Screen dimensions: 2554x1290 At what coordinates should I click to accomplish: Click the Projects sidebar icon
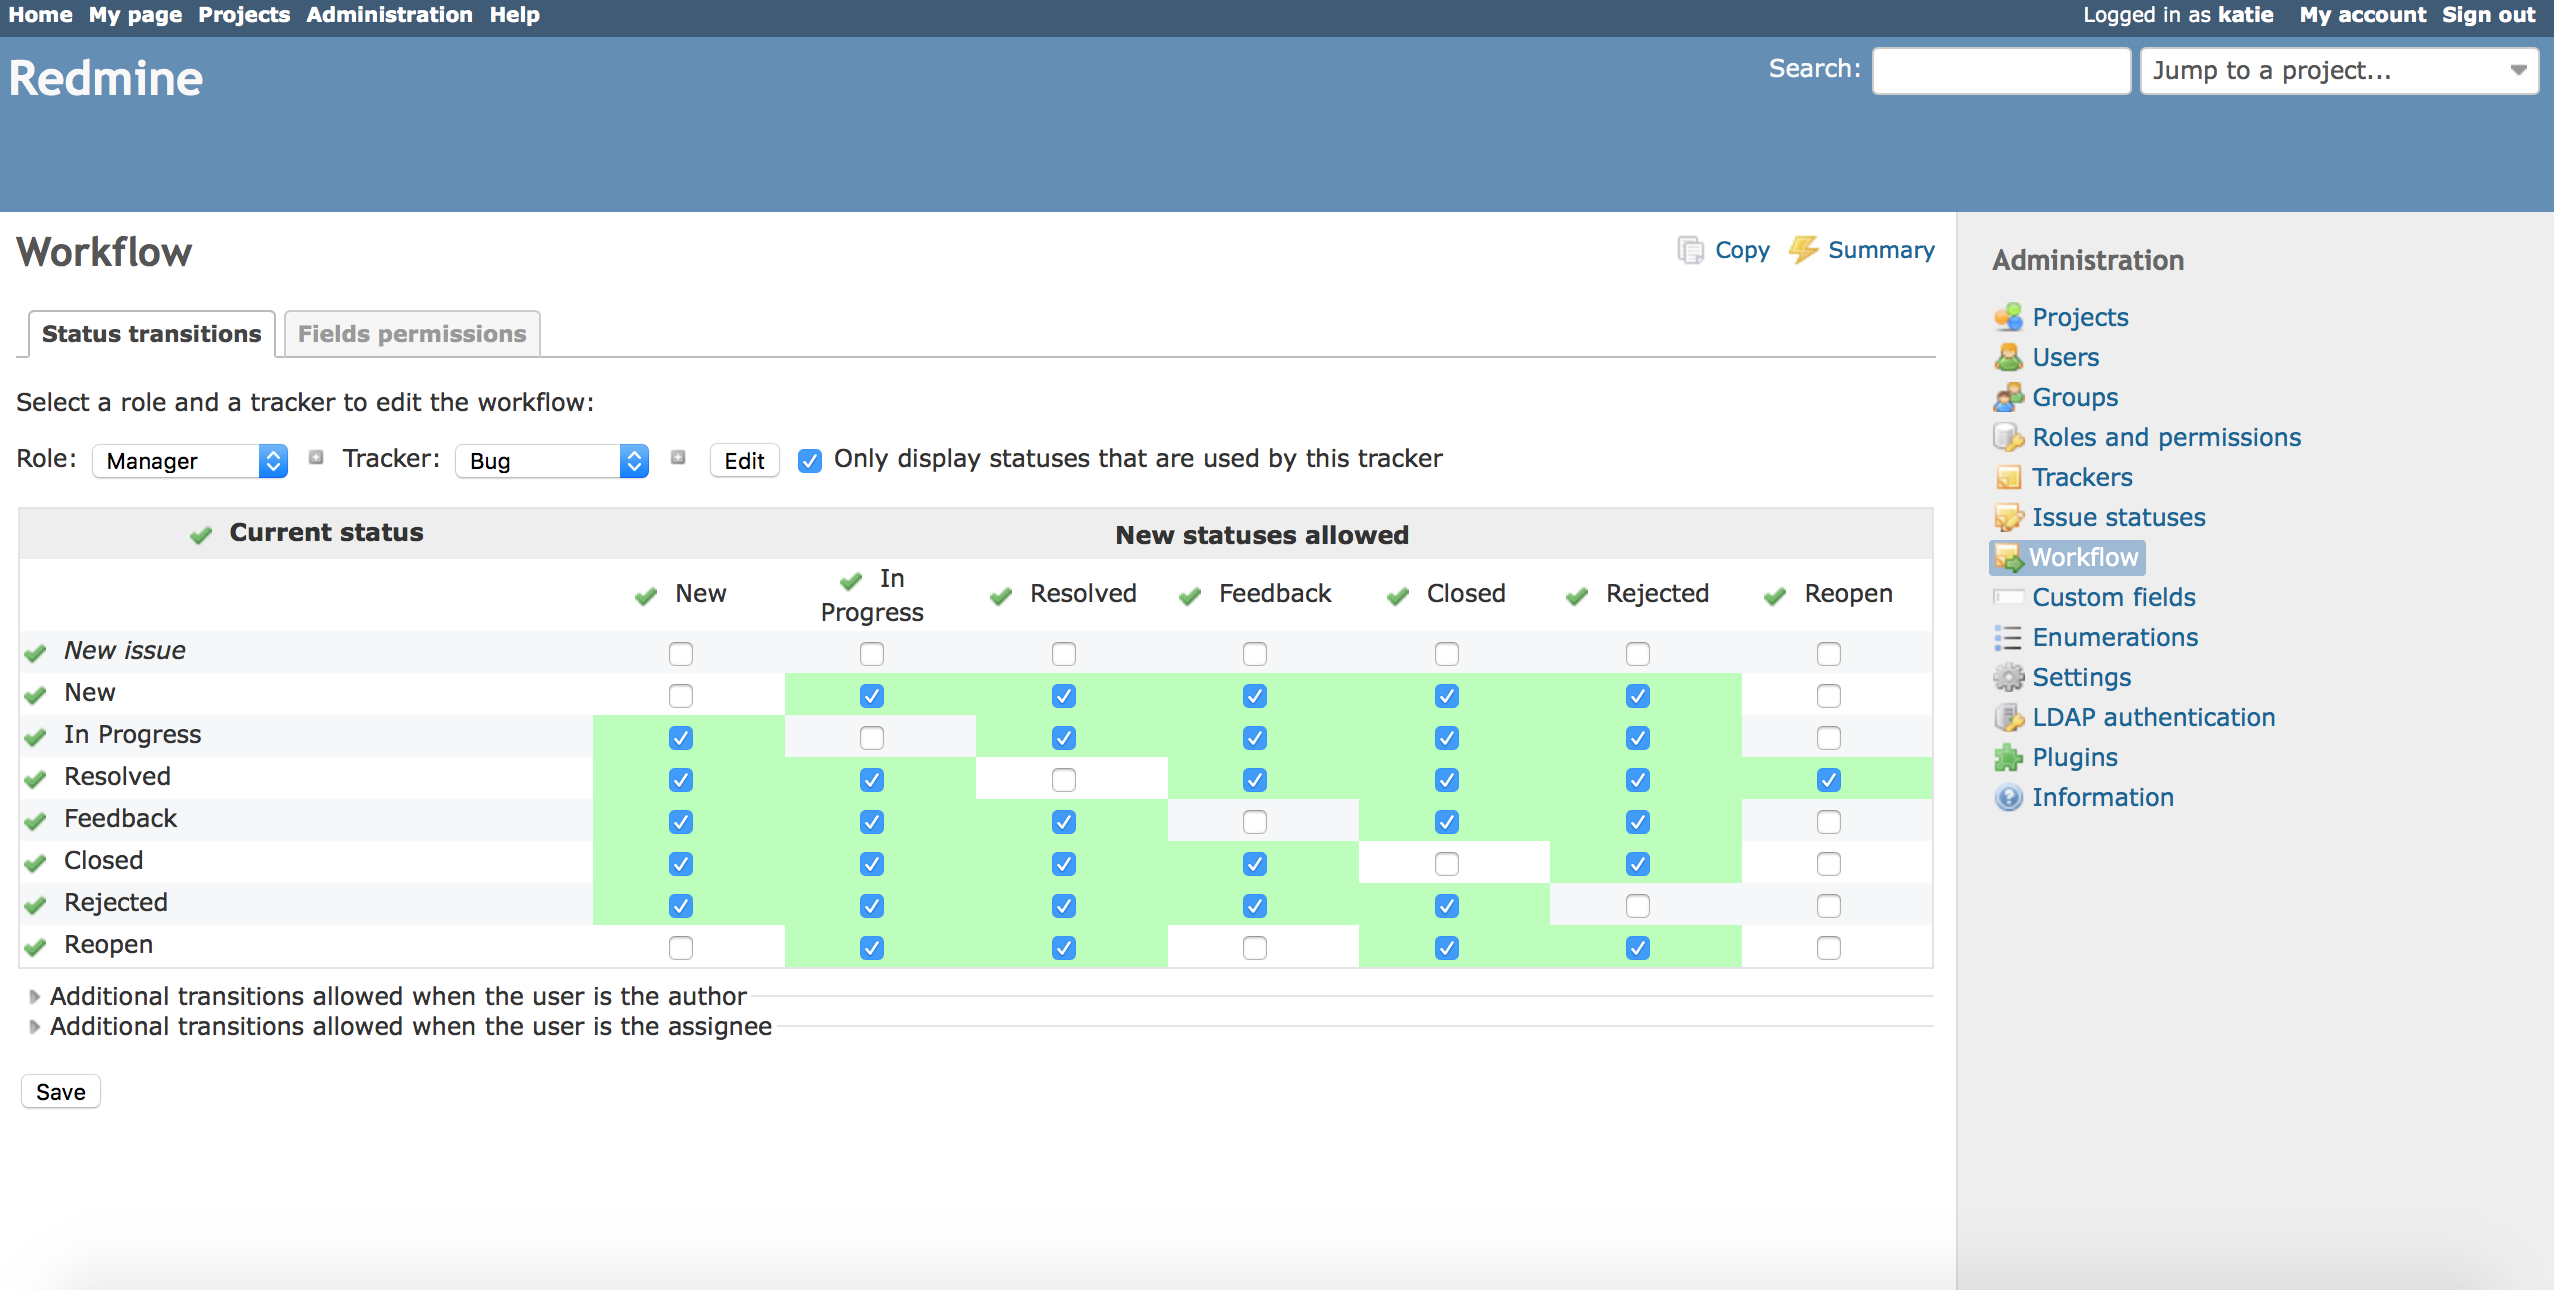click(2008, 317)
